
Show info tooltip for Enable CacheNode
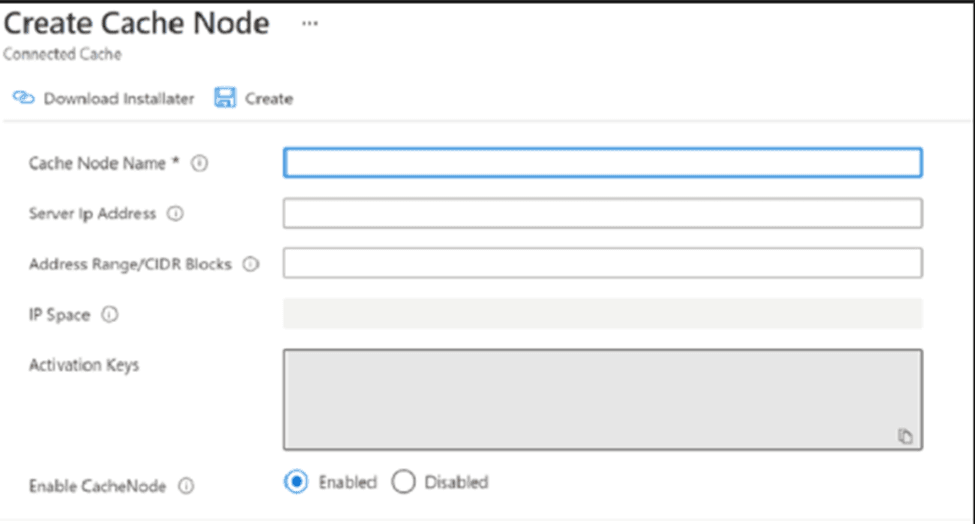coord(187,486)
